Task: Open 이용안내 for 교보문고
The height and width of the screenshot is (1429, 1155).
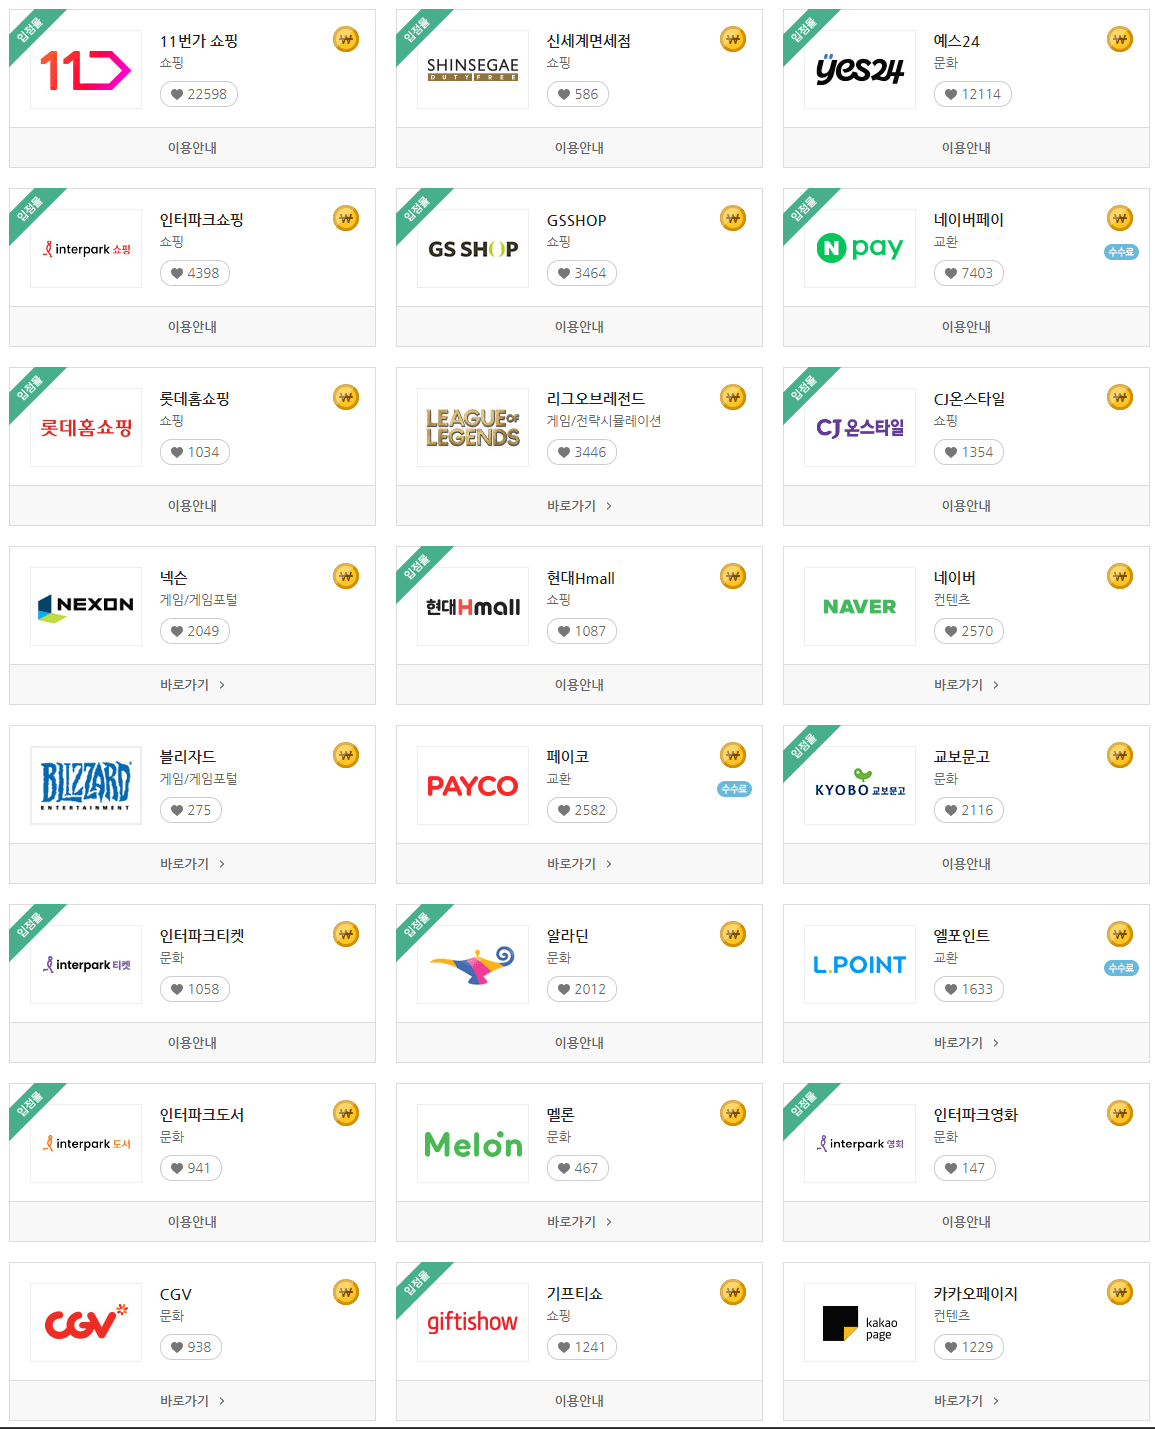Action: [x=966, y=864]
